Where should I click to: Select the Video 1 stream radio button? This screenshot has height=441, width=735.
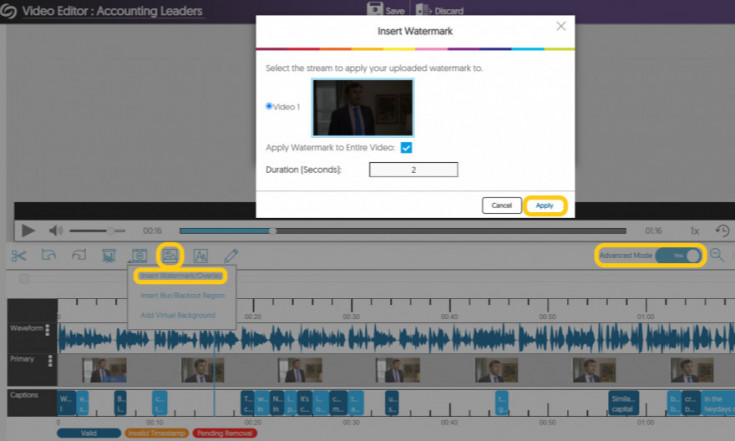269,106
